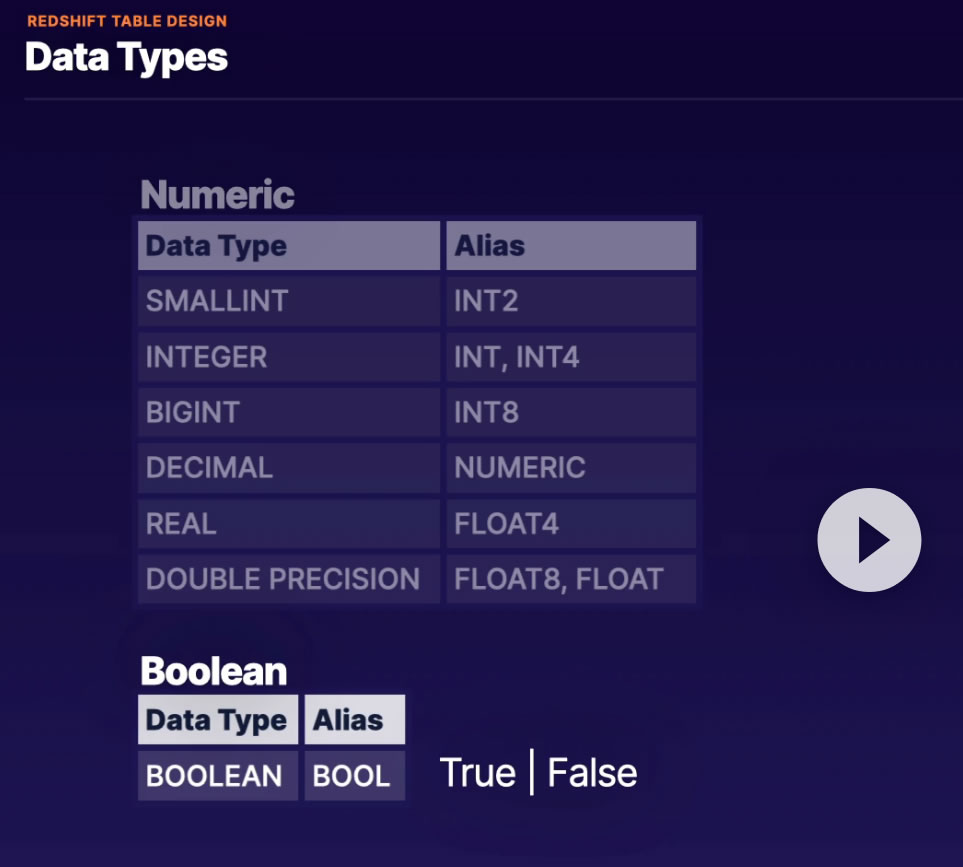This screenshot has height=867, width=963.
Task: Select the DECIMAL data type cell
Action: 288,468
